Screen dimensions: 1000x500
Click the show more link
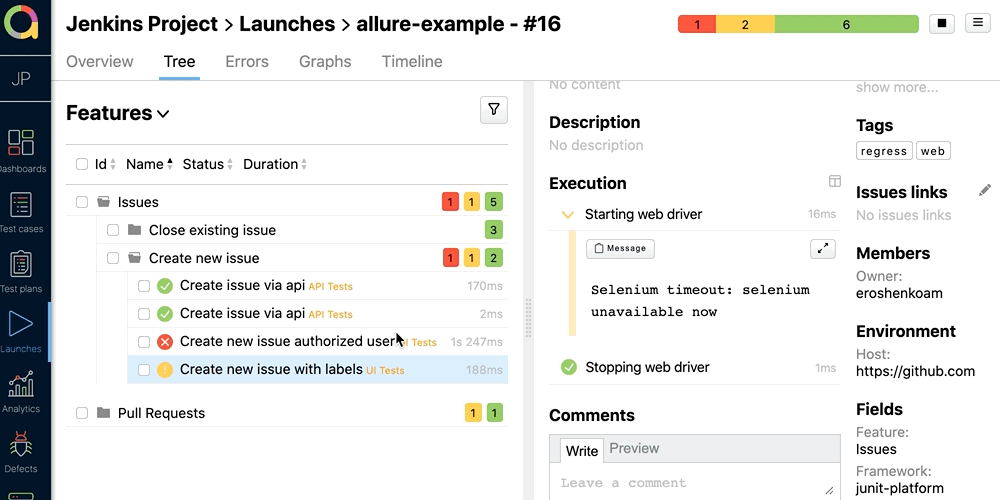click(897, 87)
